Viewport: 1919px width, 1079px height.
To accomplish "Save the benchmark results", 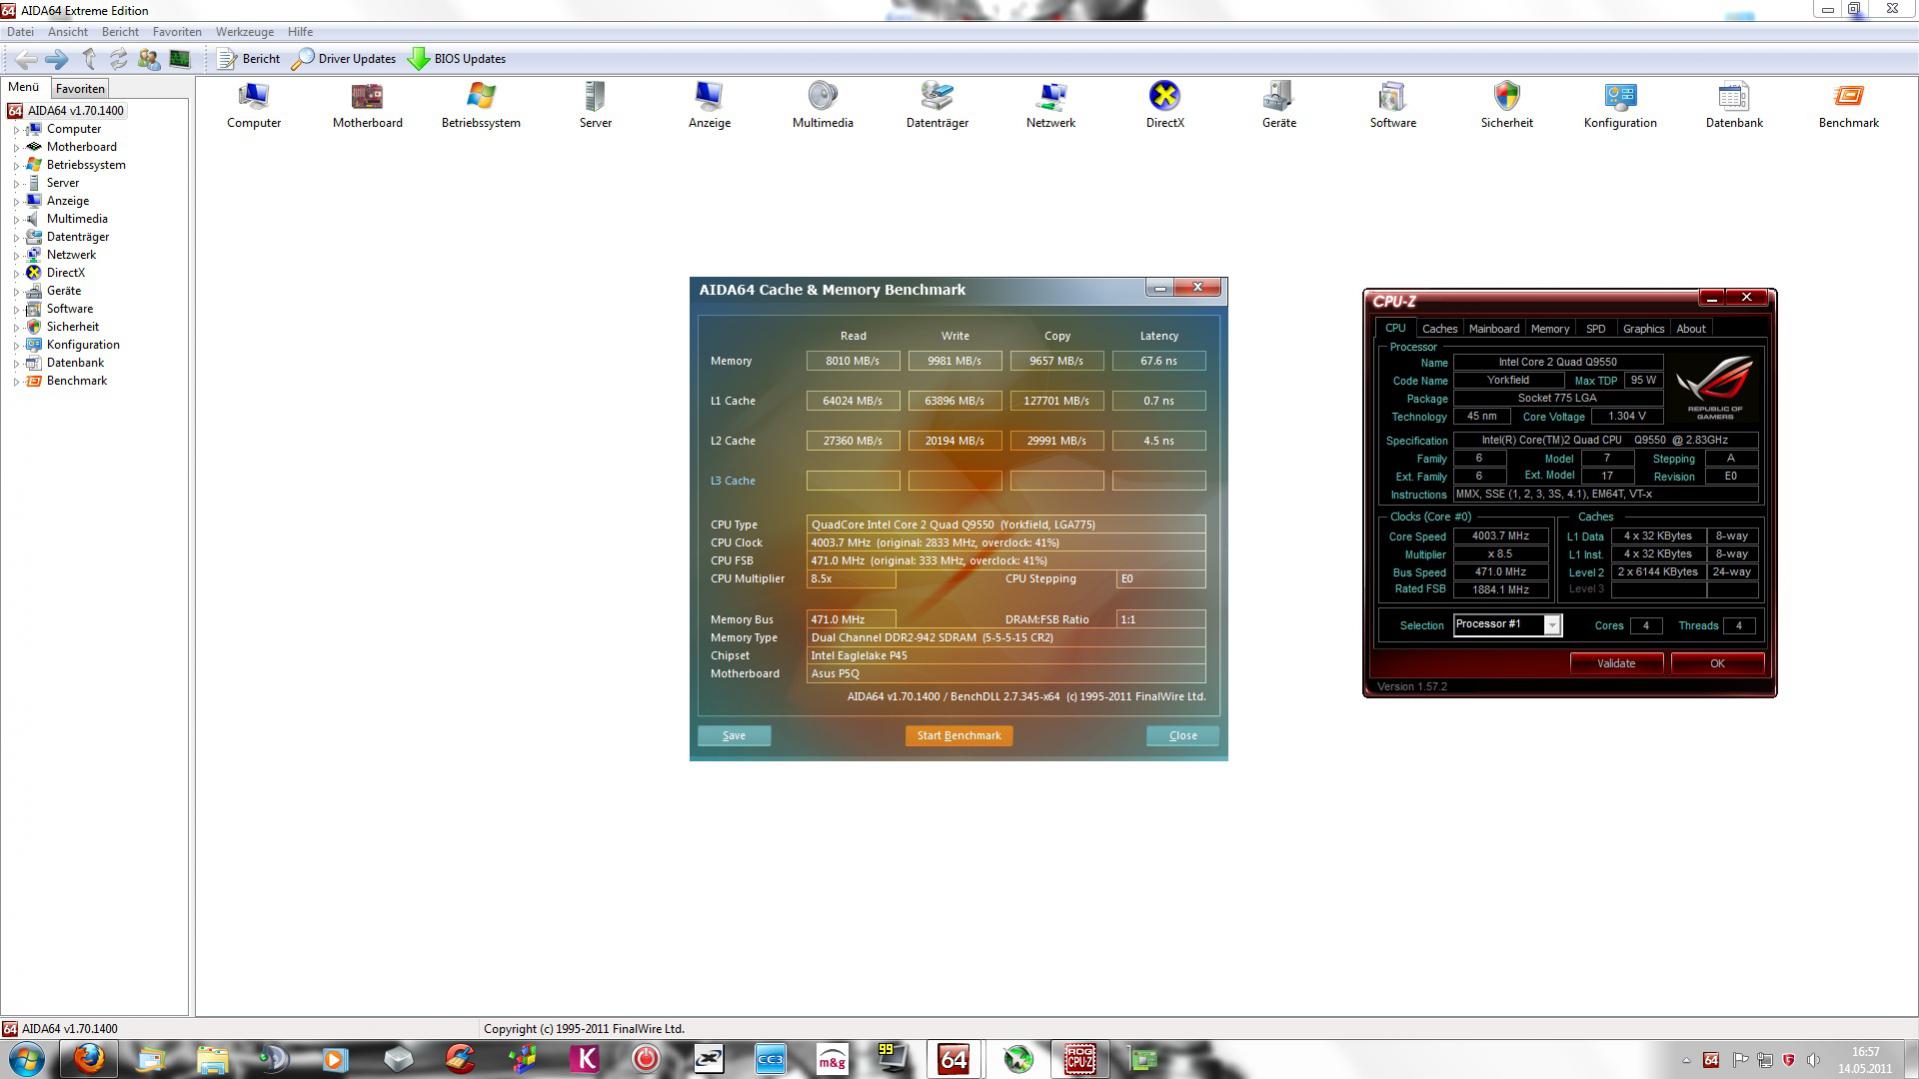I will (734, 735).
